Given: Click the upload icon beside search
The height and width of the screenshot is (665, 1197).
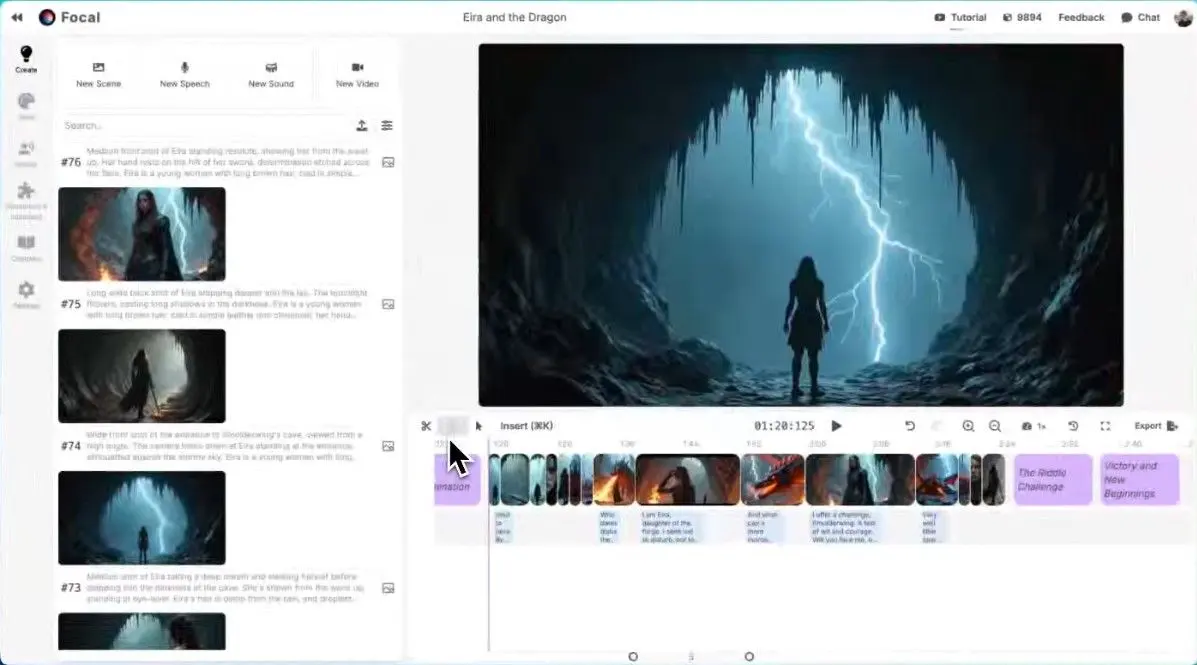Looking at the screenshot, I should coord(362,125).
